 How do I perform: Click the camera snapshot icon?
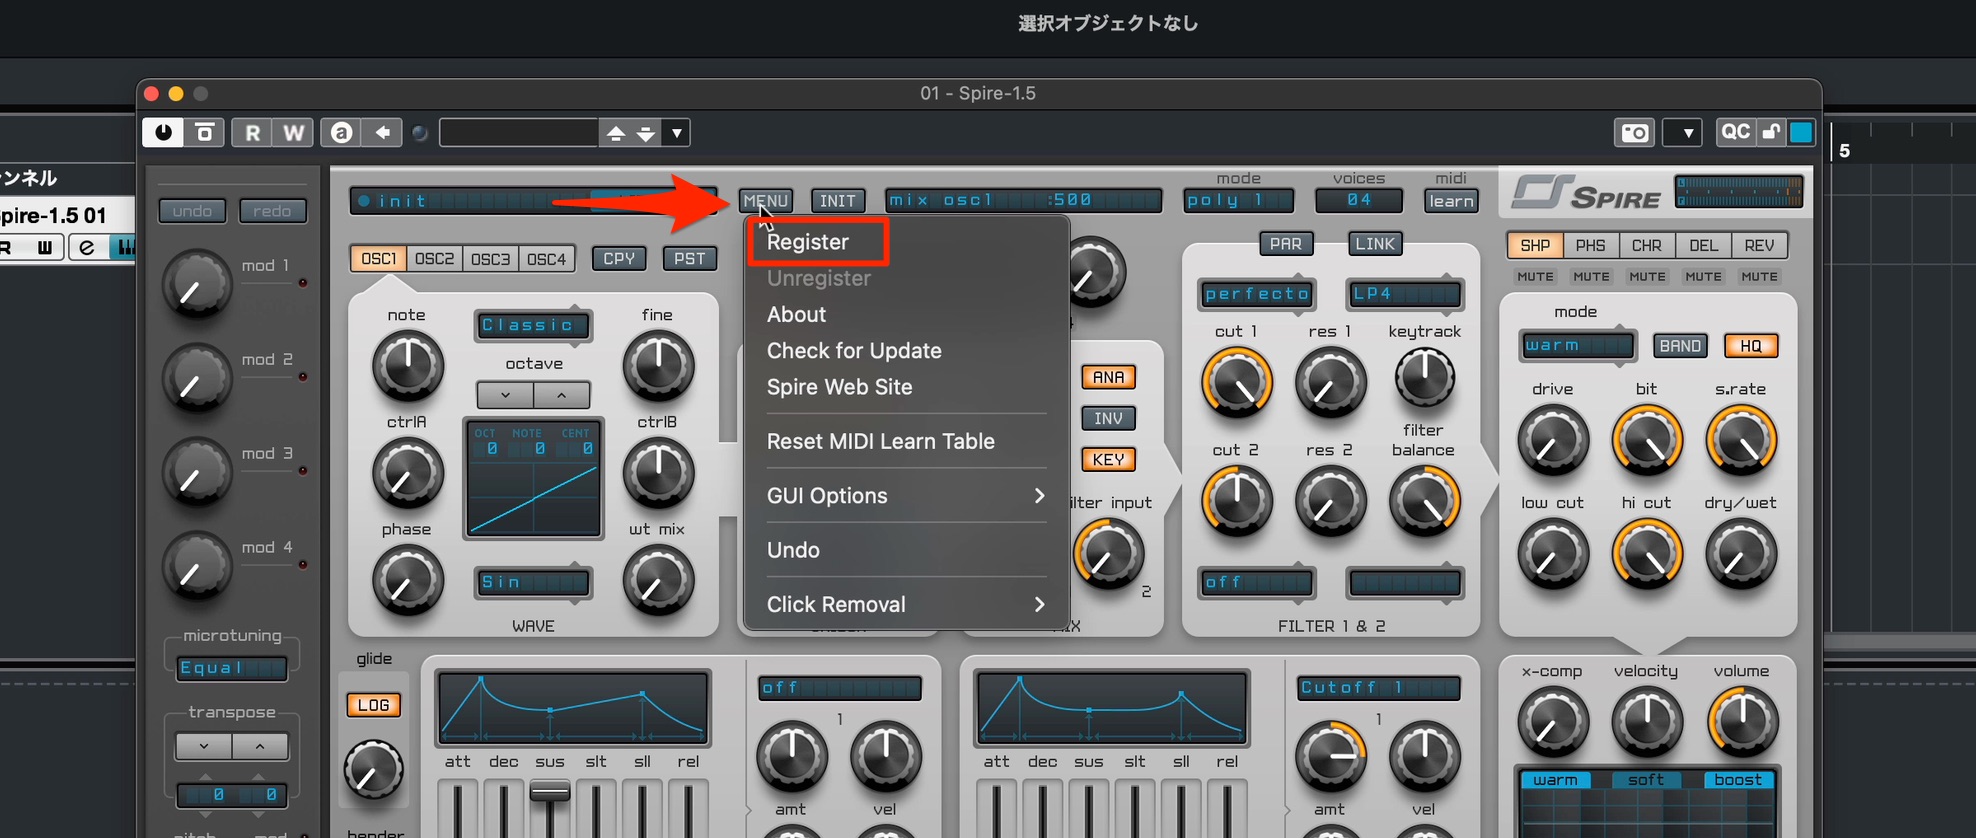click(1635, 133)
